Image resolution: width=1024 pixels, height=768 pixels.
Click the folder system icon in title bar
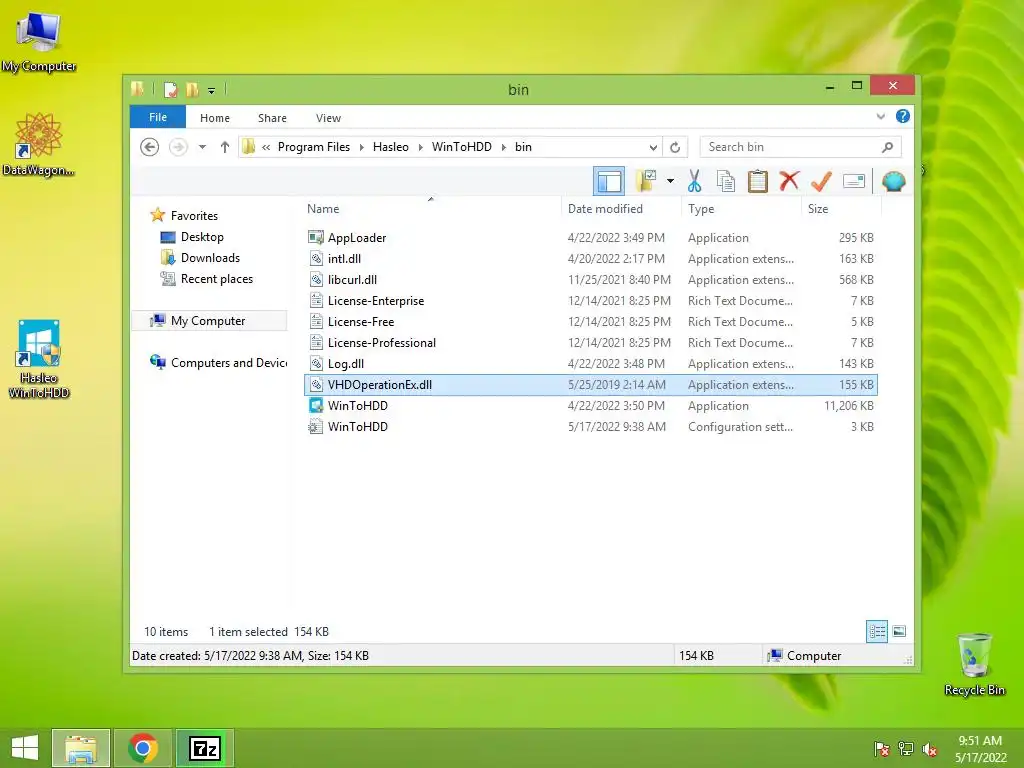click(x=137, y=89)
